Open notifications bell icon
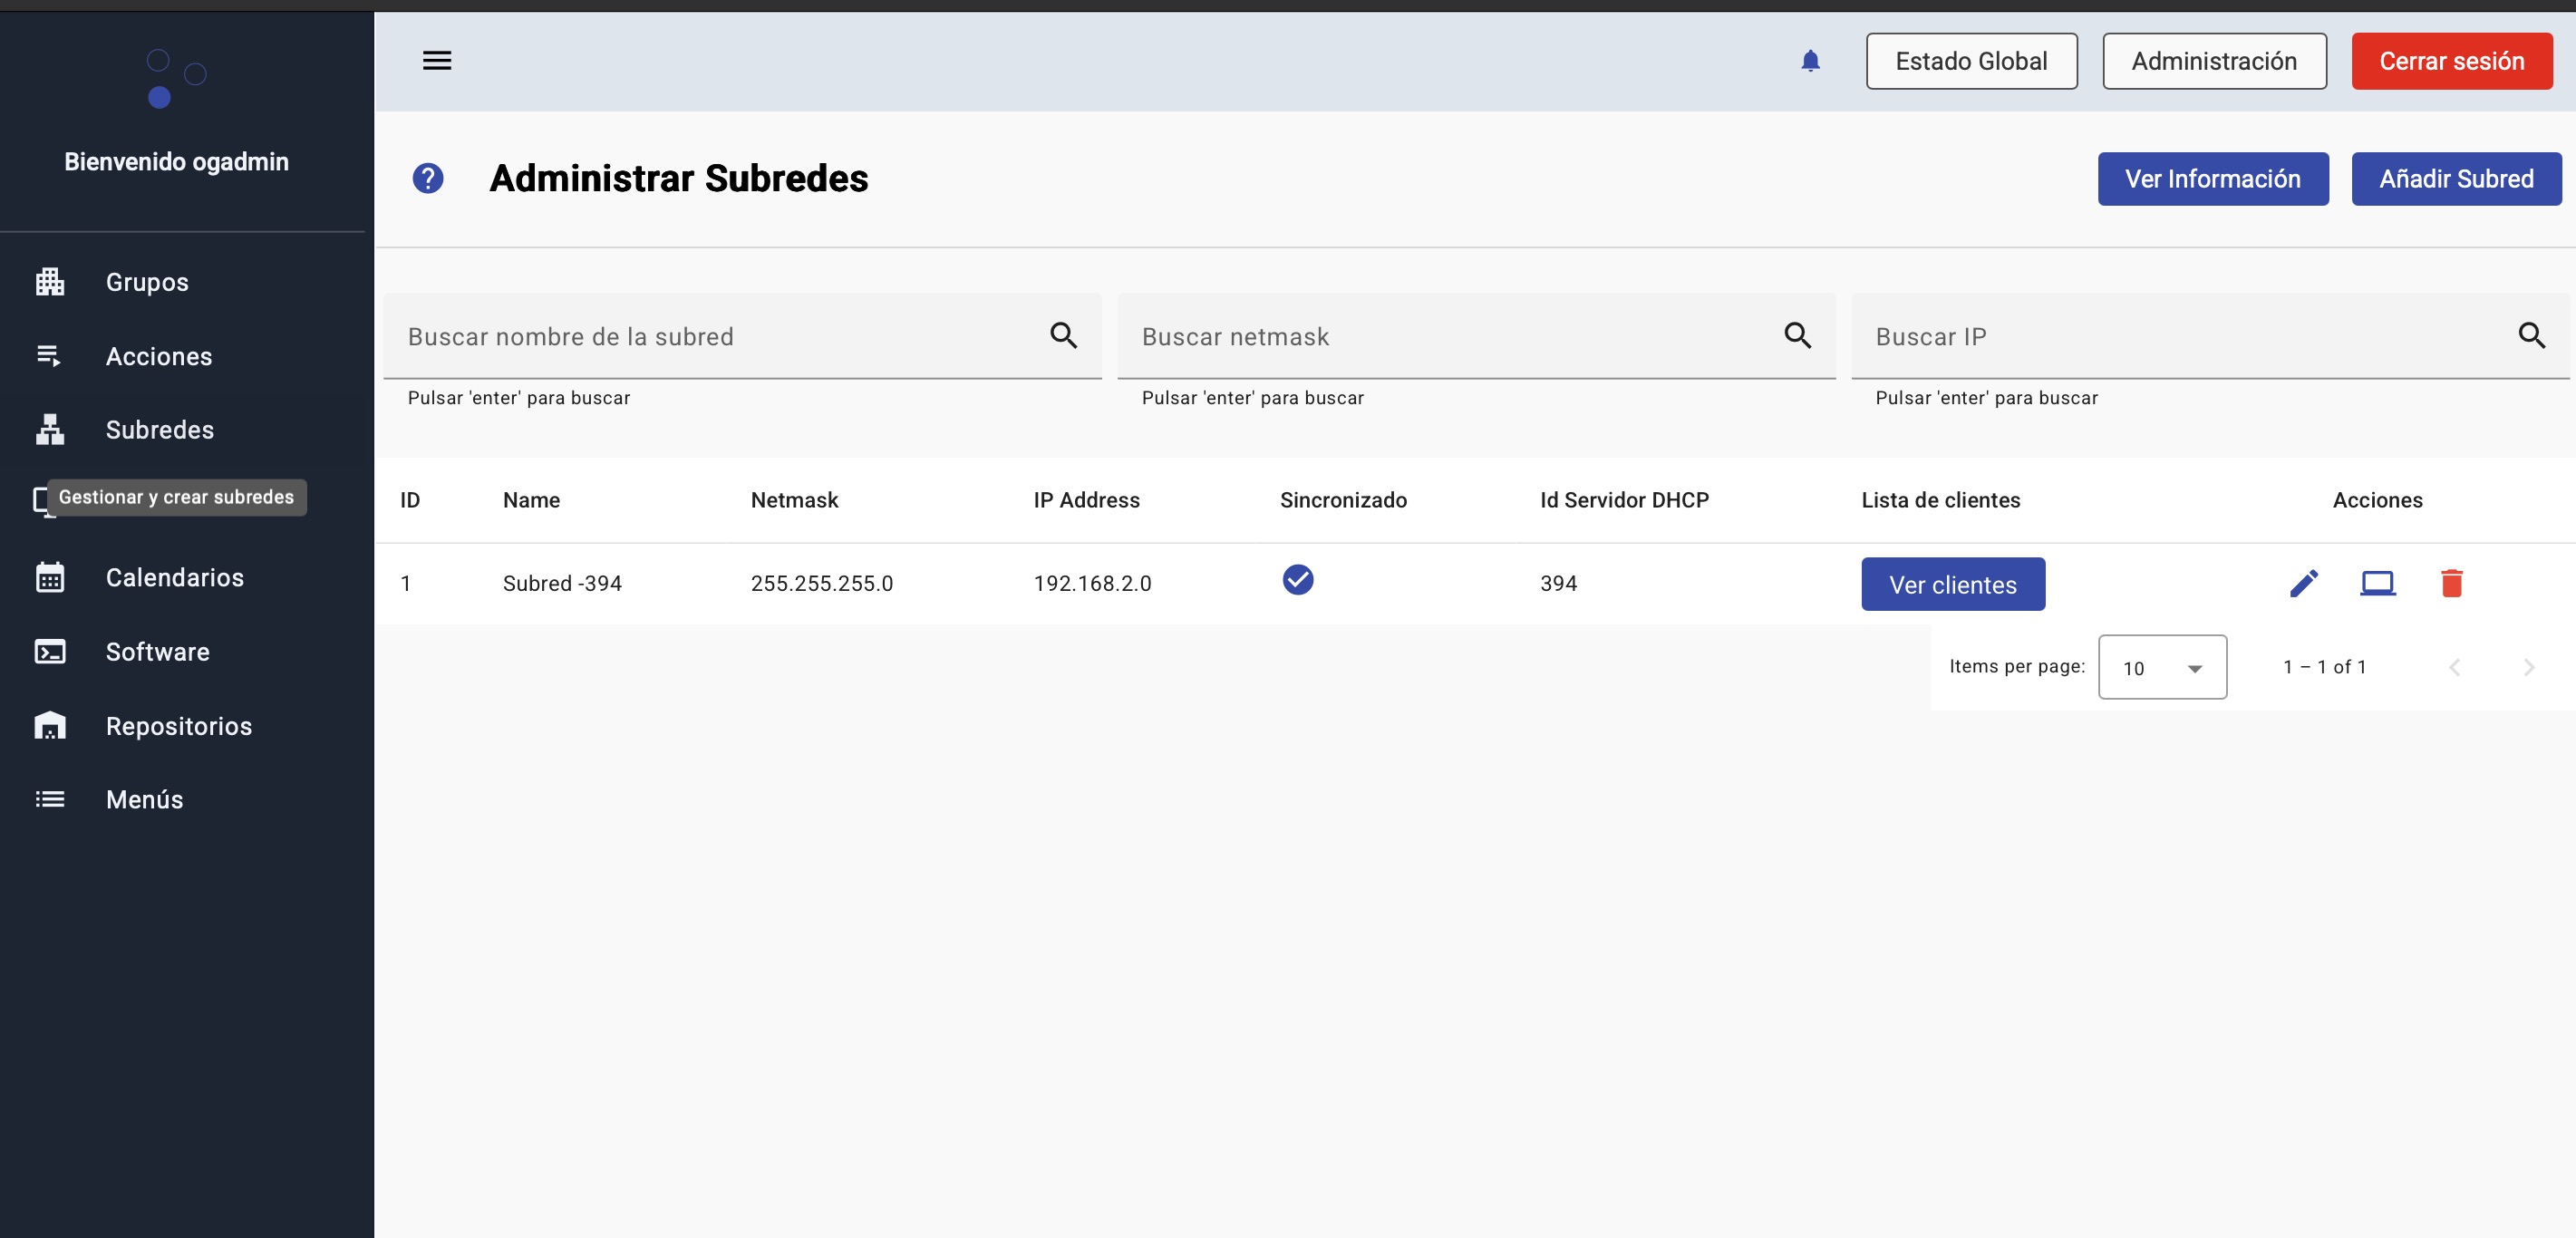This screenshot has height=1238, width=2576. 1810,61
